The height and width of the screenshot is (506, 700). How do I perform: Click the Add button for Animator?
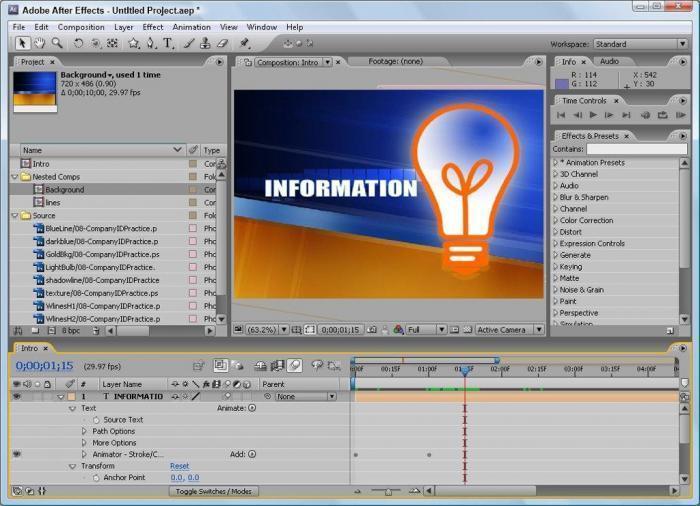pos(252,454)
